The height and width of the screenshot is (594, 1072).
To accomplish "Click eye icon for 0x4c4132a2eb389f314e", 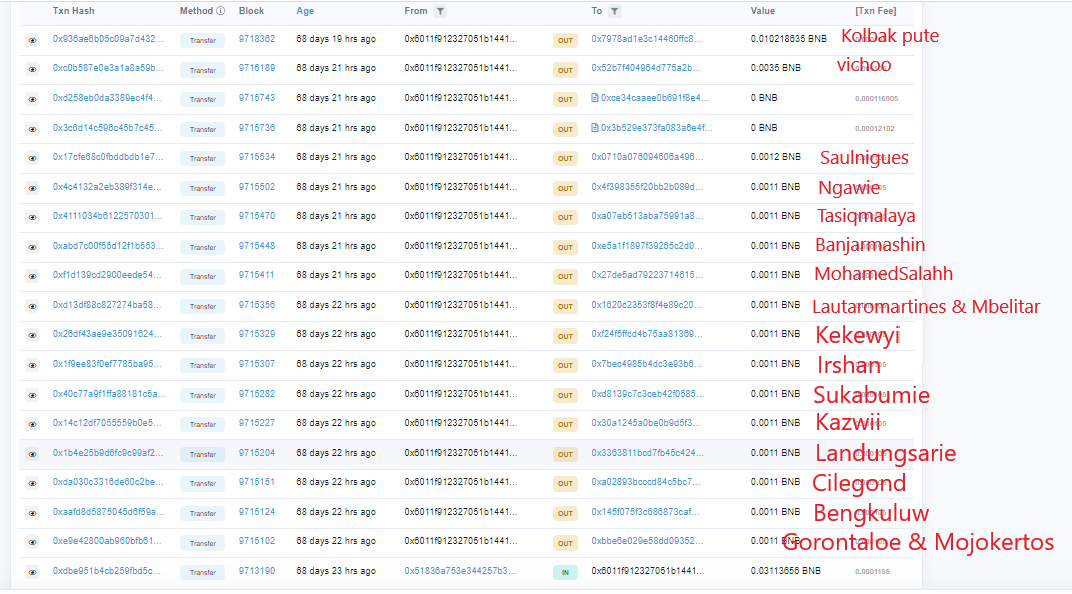I will pyautogui.click(x=32, y=188).
